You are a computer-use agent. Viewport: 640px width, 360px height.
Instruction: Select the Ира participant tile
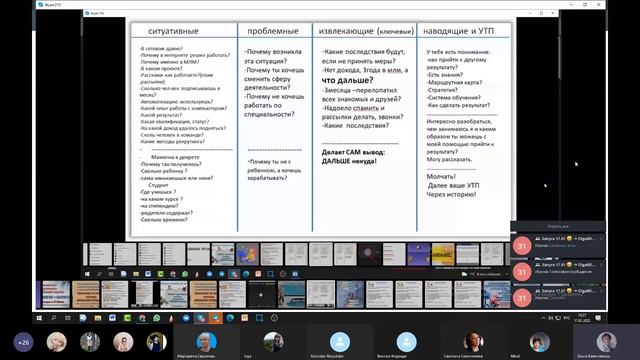click(x=273, y=342)
